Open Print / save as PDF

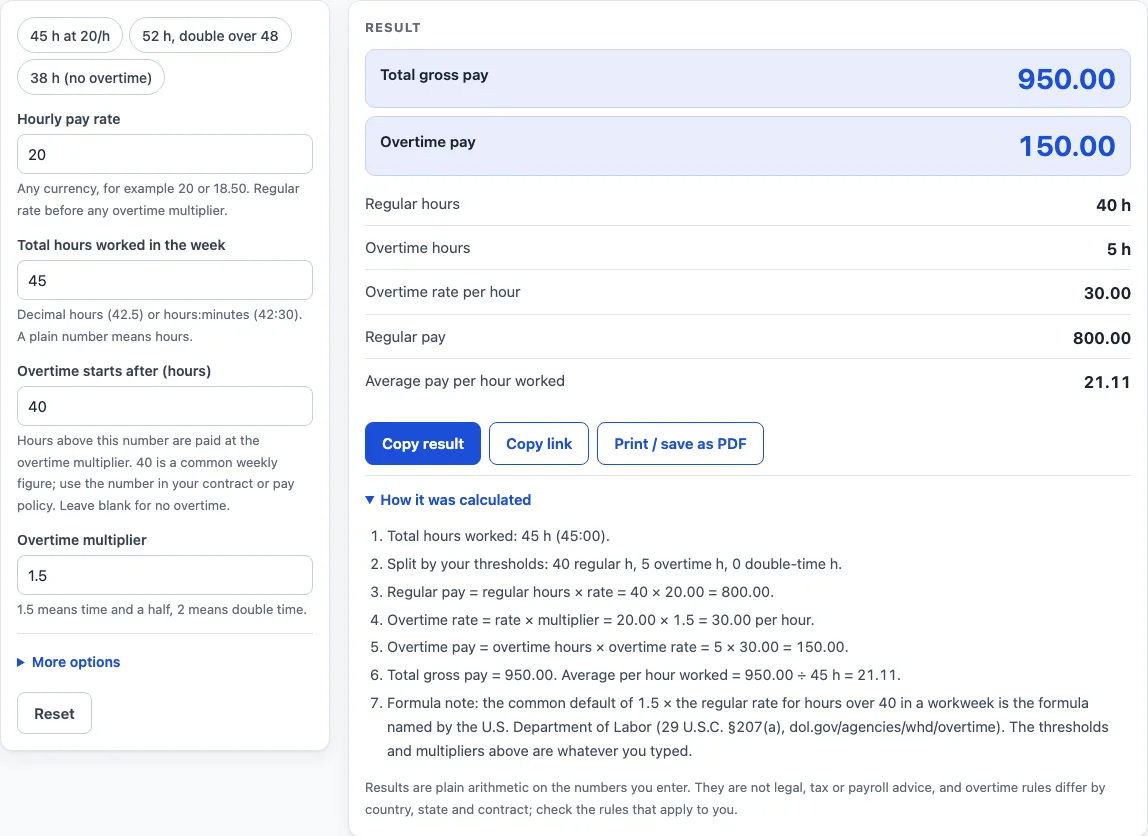(680, 444)
